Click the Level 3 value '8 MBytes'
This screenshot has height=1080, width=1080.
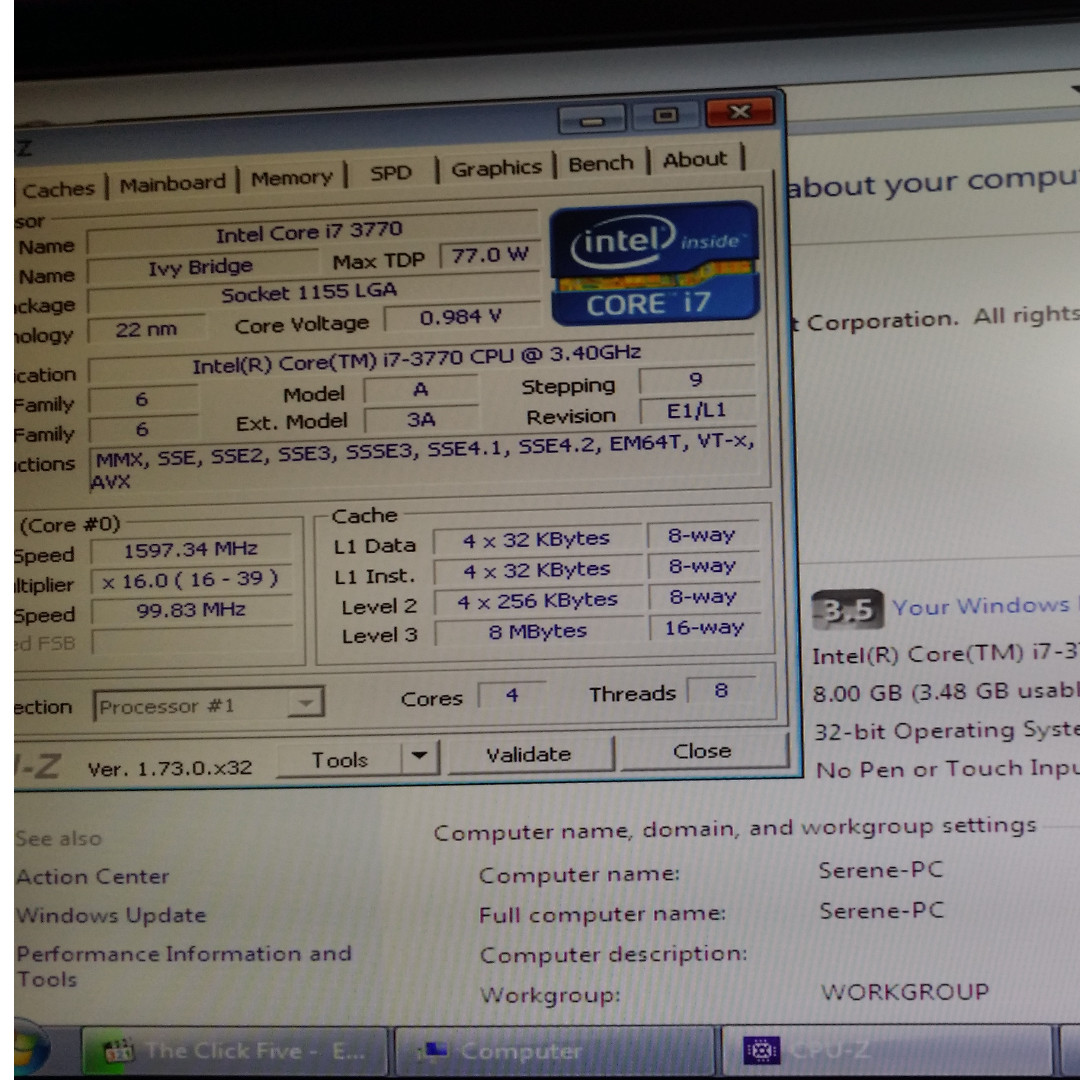539,631
